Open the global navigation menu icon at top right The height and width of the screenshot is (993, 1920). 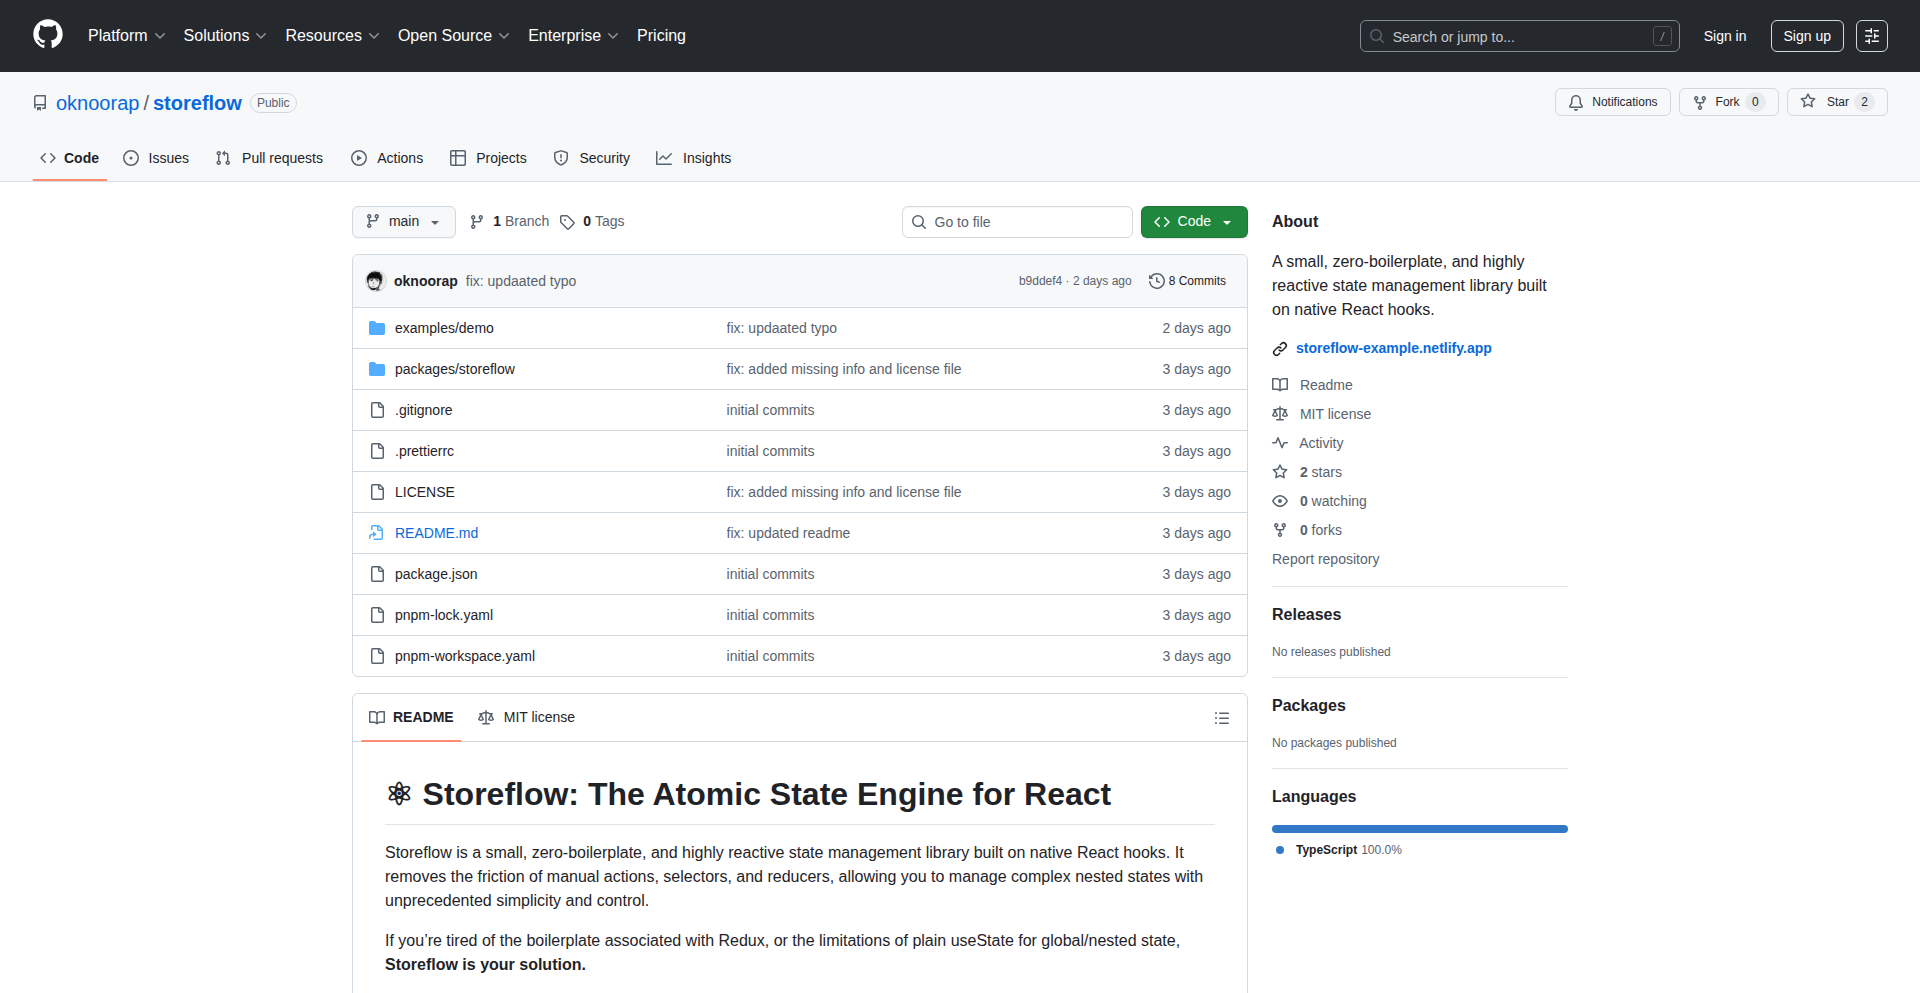1871,36
